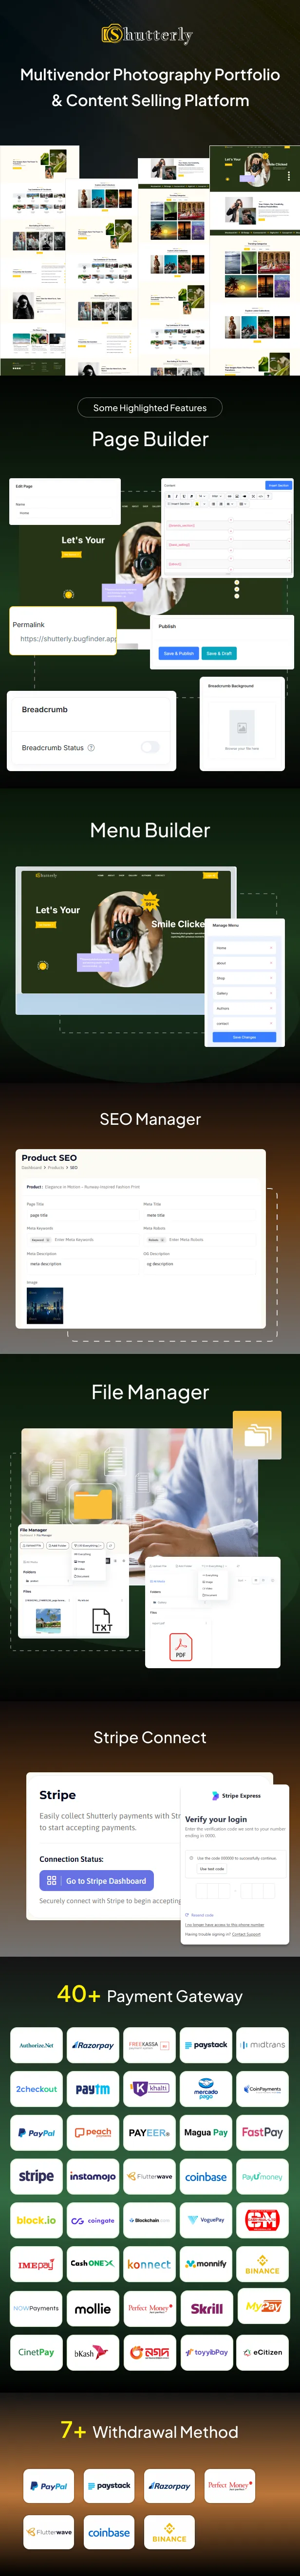The image size is (300, 2576).
Task: Click the Skrill gateway logo
Action: point(206,2308)
